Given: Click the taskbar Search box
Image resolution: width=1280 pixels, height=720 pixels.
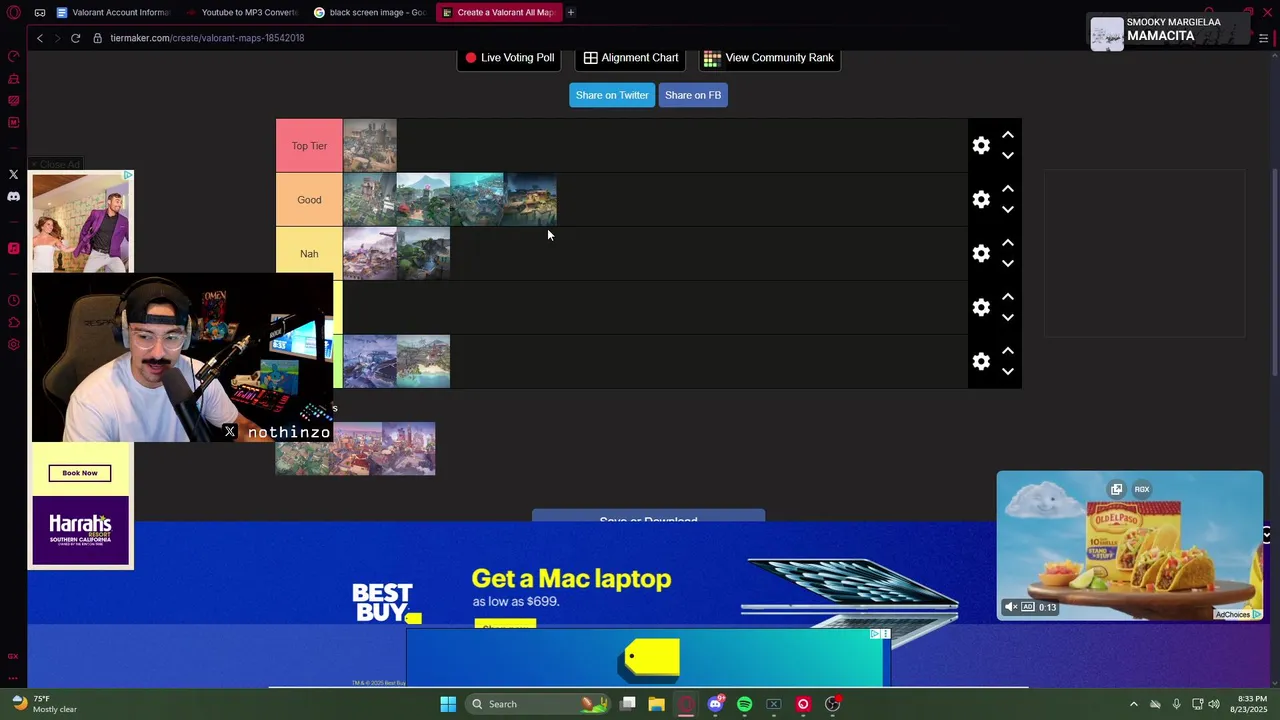Looking at the screenshot, I should 536,704.
